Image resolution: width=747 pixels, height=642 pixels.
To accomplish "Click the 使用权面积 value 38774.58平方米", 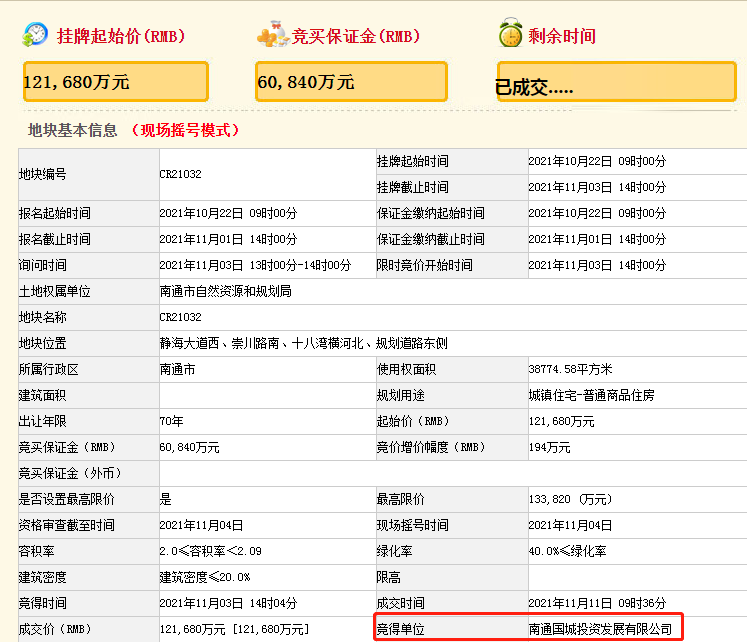I will click(x=570, y=369).
